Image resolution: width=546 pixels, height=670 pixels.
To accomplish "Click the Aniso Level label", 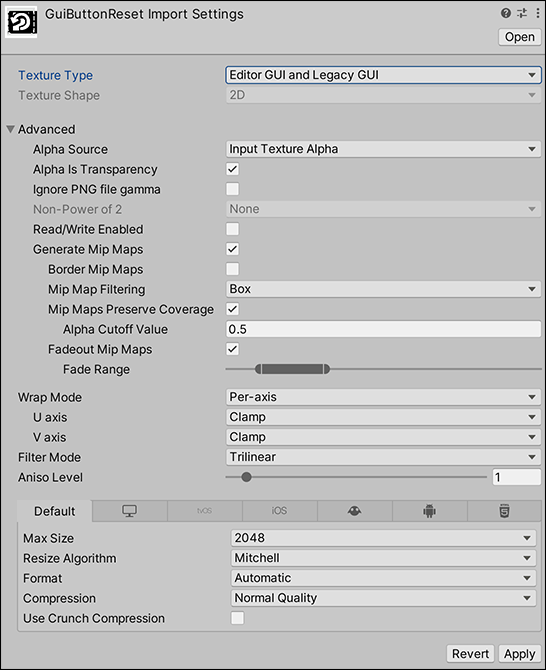I will click(x=50, y=477).
